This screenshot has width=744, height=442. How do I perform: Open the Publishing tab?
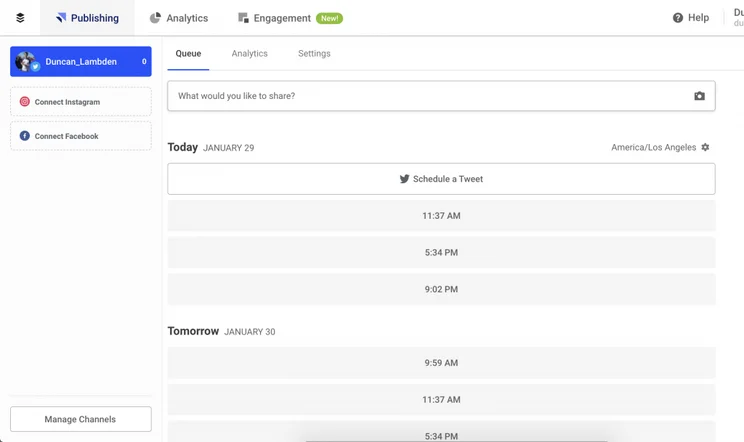tap(87, 18)
